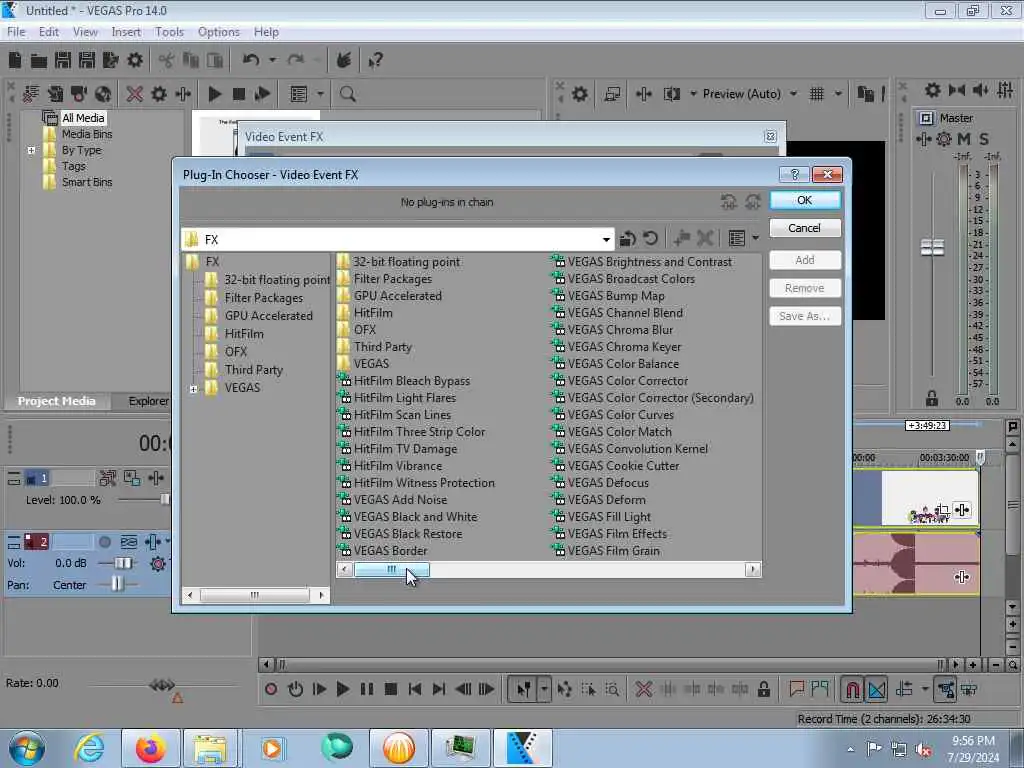Open Master bus properties gear icon
This screenshot has height=768, width=1024.
point(933,90)
